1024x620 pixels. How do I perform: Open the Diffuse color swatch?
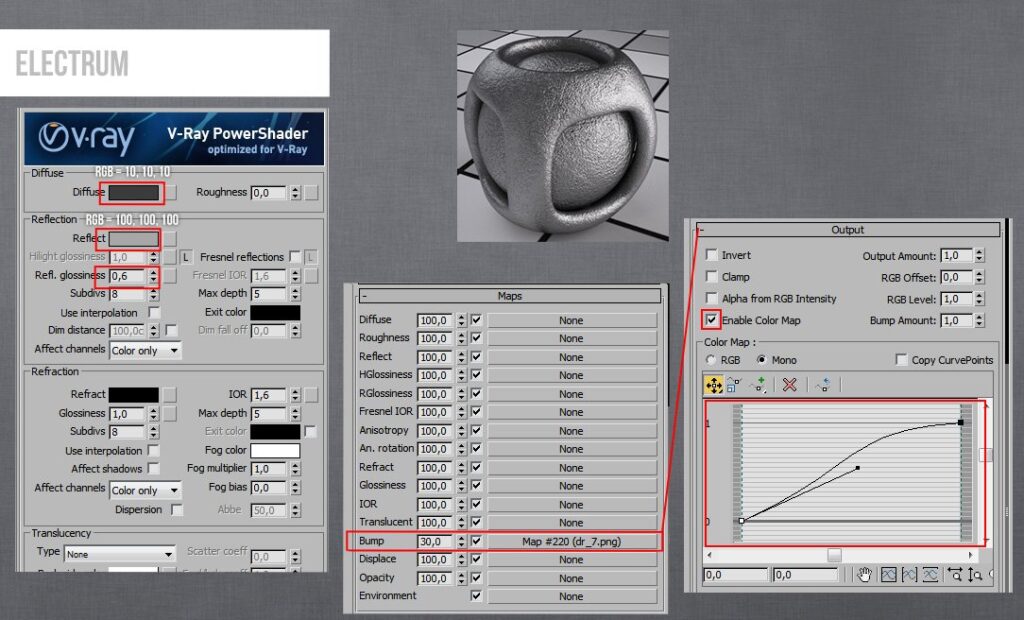coord(132,192)
